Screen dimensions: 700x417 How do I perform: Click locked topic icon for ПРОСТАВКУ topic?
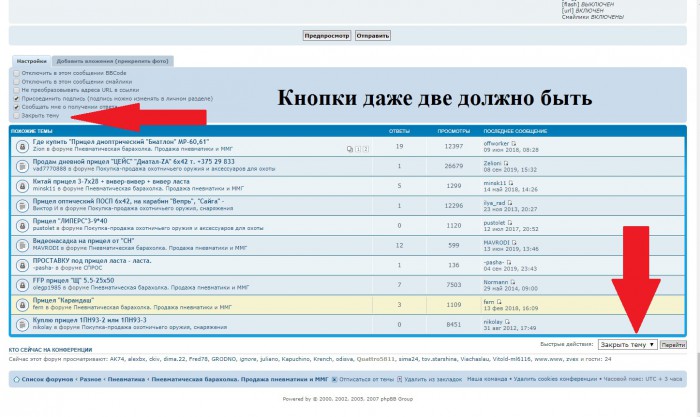pyautogui.click(x=22, y=265)
